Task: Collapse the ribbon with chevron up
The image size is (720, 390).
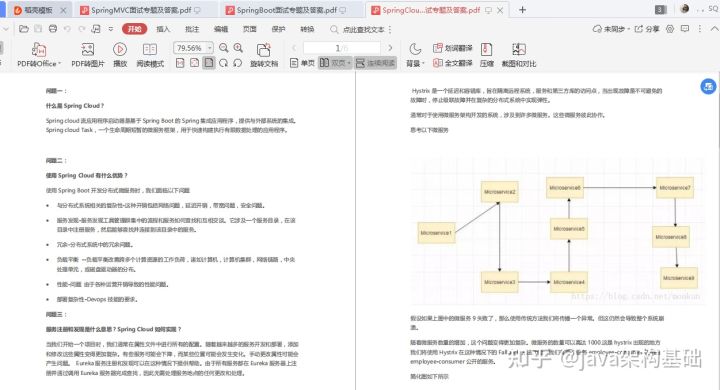Action: pyautogui.click(x=714, y=29)
